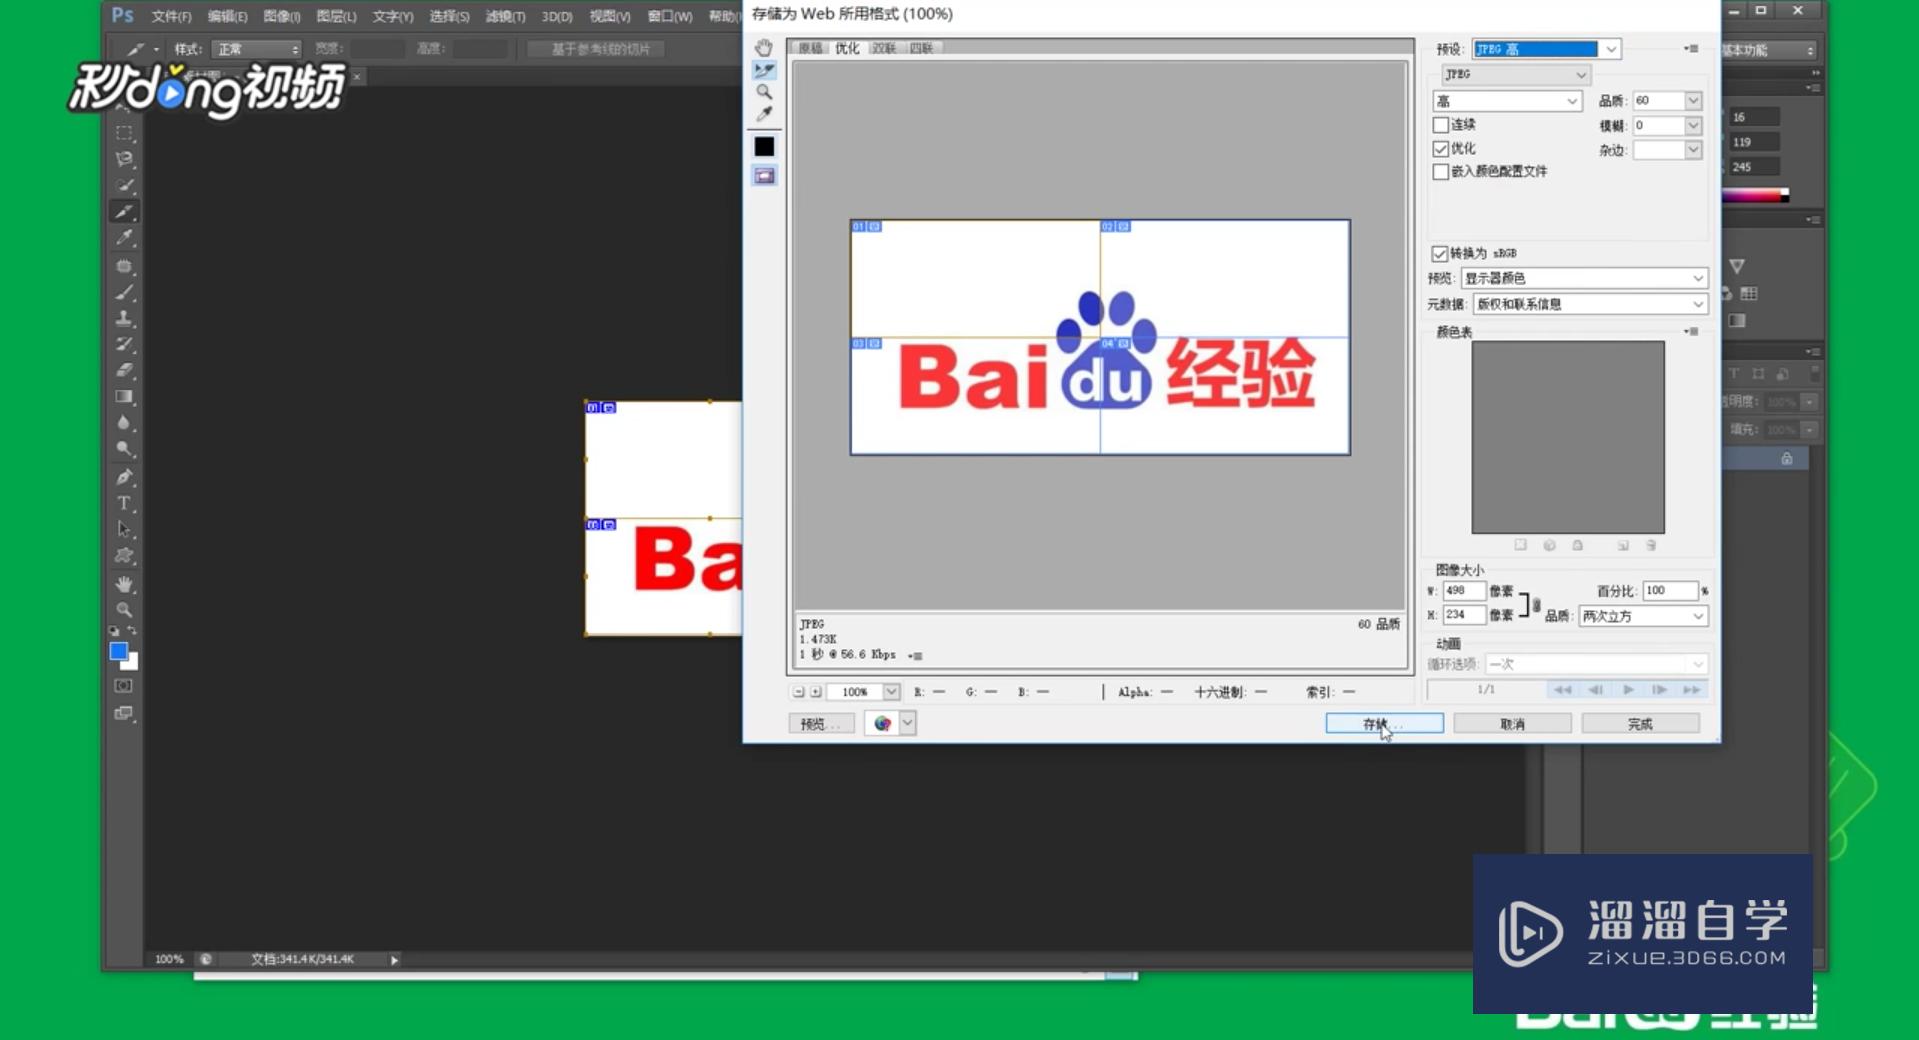Select the Eraser tool in Photoshop toolbar
This screenshot has width=1919, height=1040.
point(124,371)
